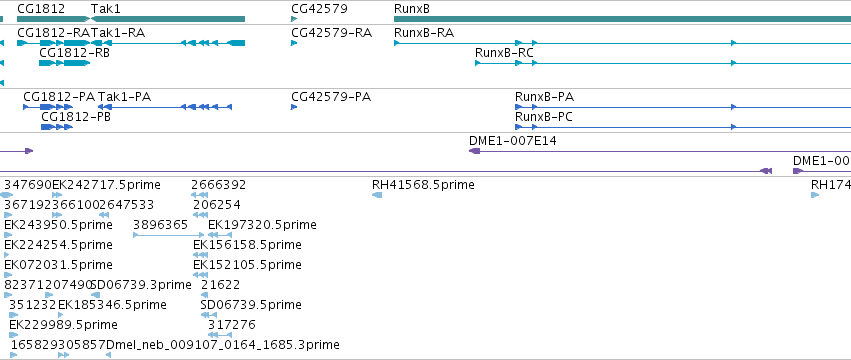Select the RunxB-RC transcript line

[663, 63]
